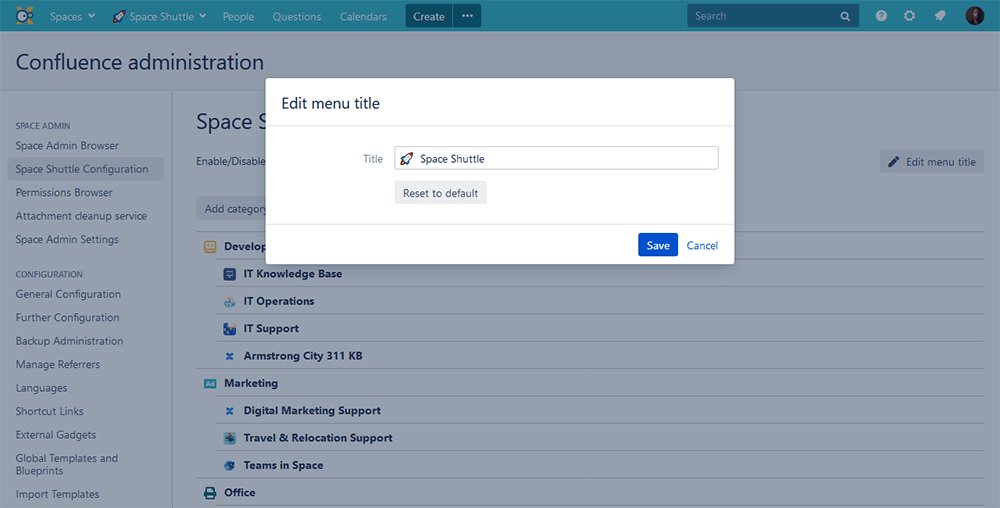This screenshot has width=1000, height=508.
Task: Click the Office category printer icon
Action: coord(210,493)
